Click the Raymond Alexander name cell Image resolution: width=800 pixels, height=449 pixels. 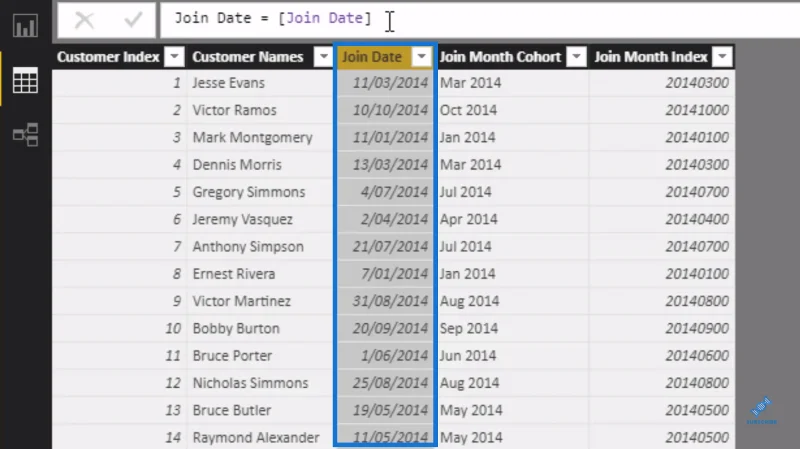coord(260,438)
